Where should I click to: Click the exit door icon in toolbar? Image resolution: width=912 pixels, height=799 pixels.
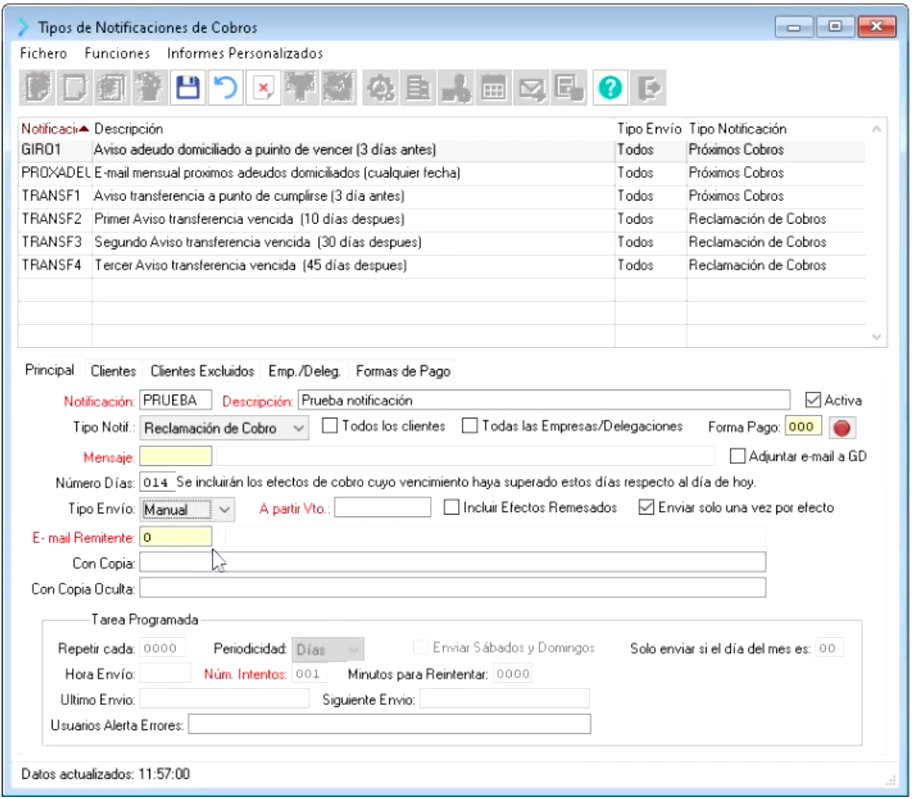pyautogui.click(x=648, y=89)
